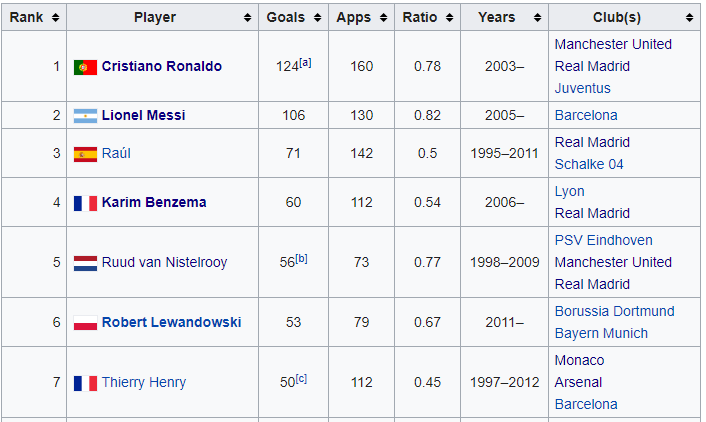Open Lionel Messi's page link

tap(143, 115)
